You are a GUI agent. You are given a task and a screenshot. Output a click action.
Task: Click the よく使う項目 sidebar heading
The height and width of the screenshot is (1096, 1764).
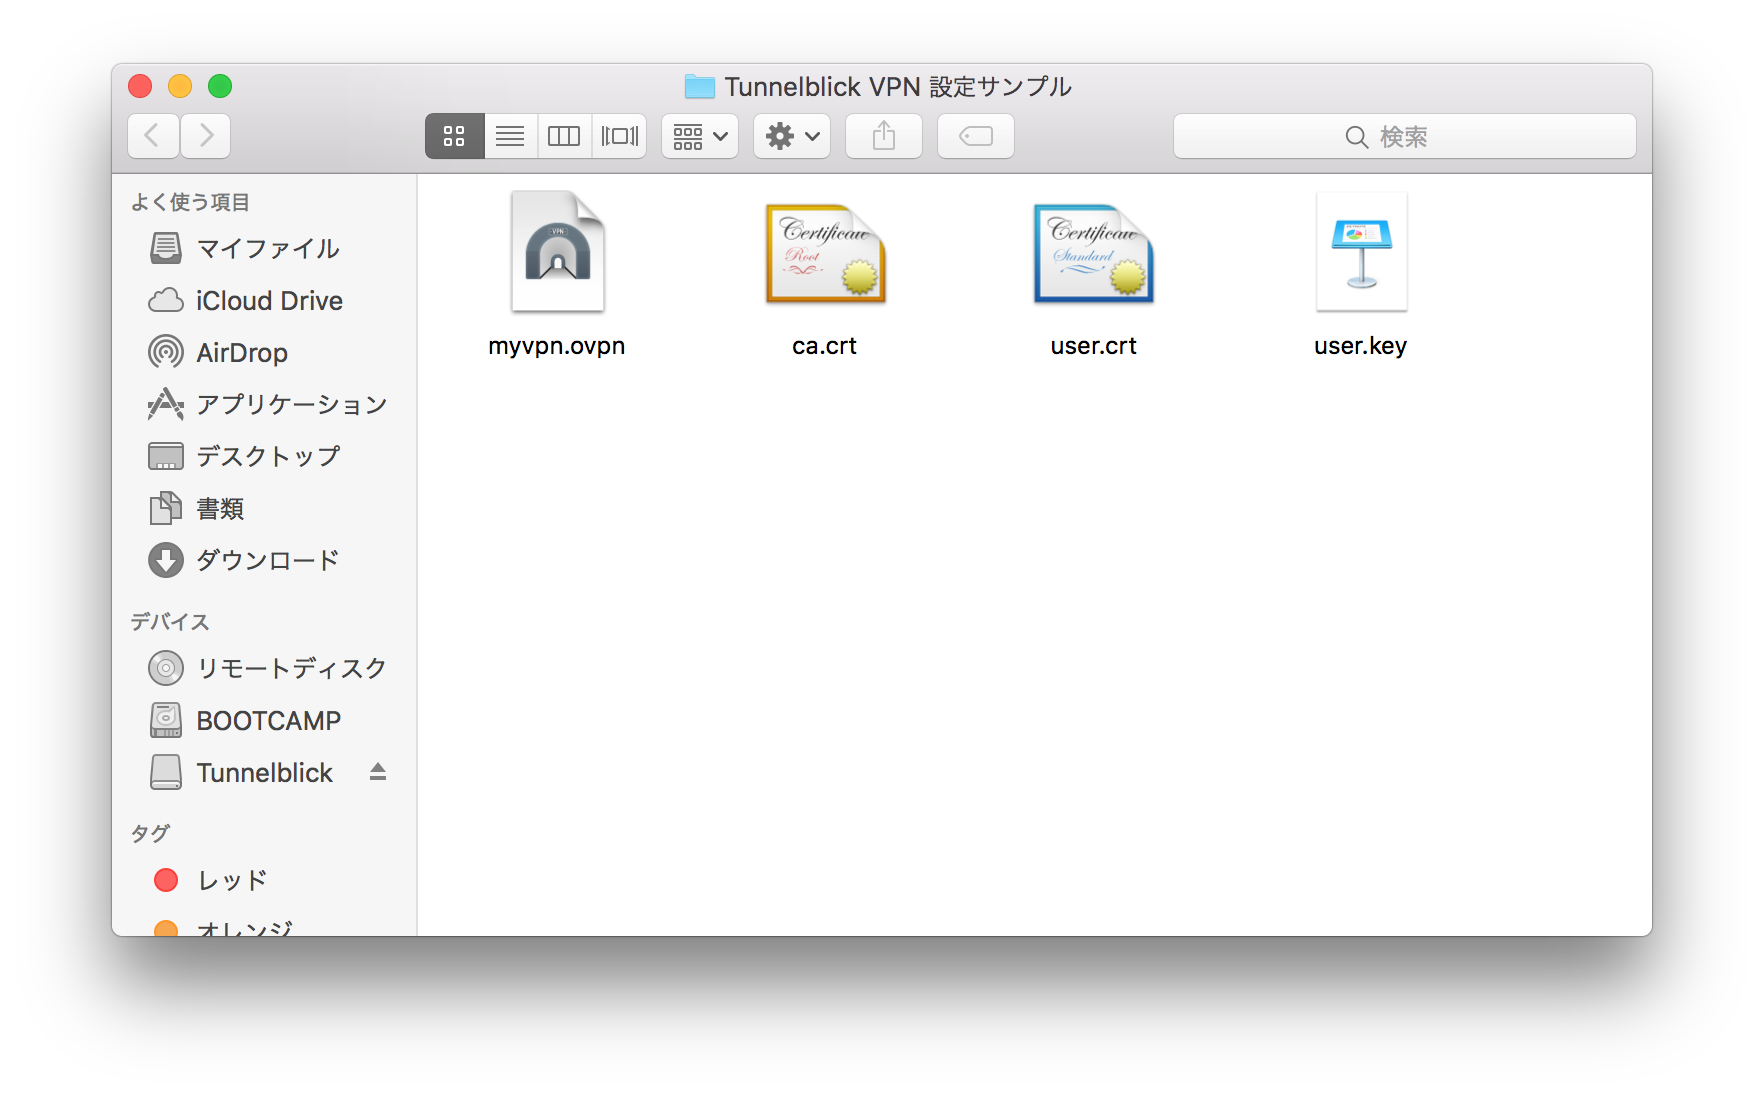(x=191, y=202)
